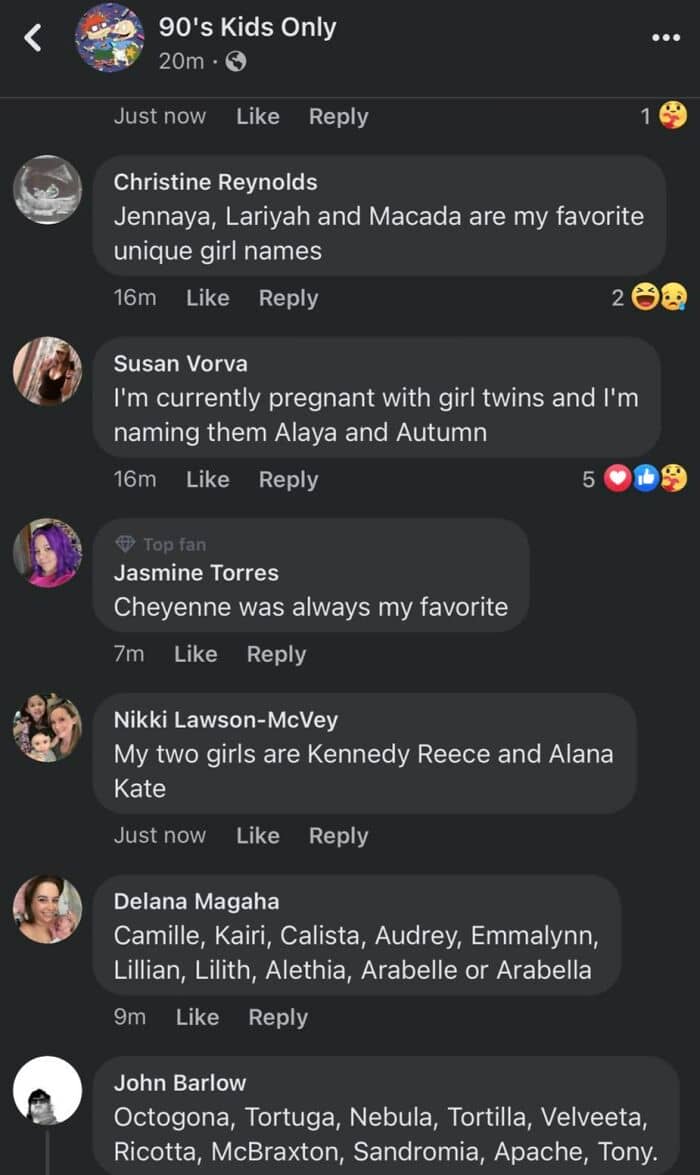This screenshot has width=700, height=1175.
Task: Open the 90's Kids Only page avatar
Action: (x=110, y=37)
